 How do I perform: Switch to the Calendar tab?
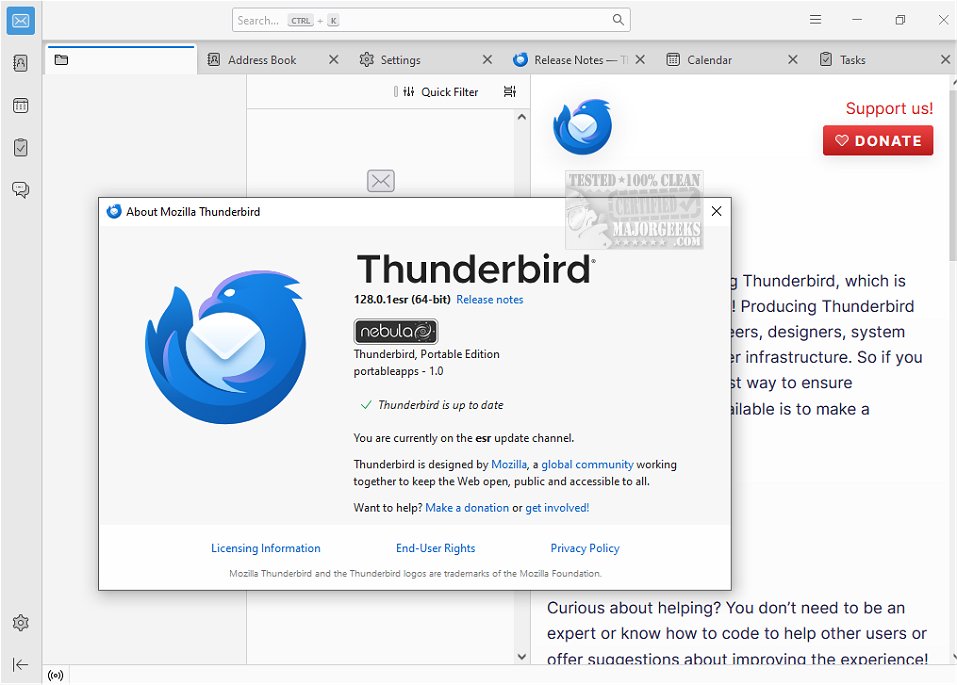[x=709, y=60]
